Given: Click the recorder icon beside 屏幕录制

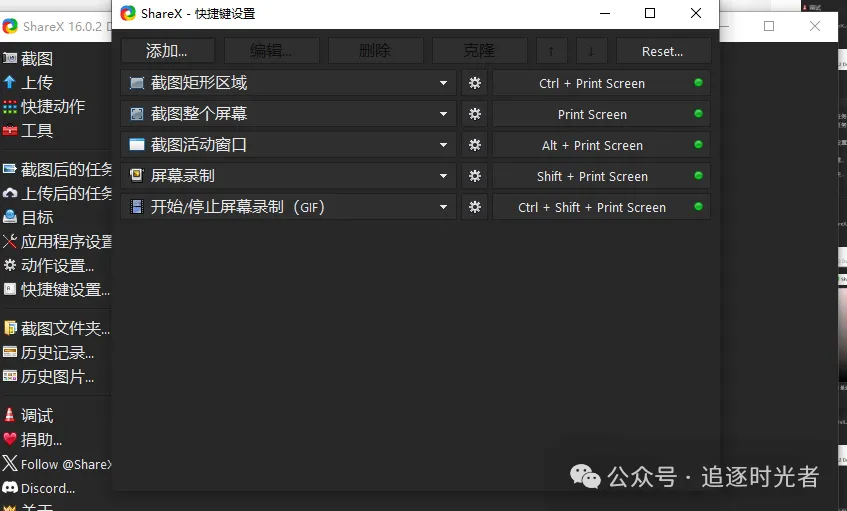Looking at the screenshot, I should (137, 176).
